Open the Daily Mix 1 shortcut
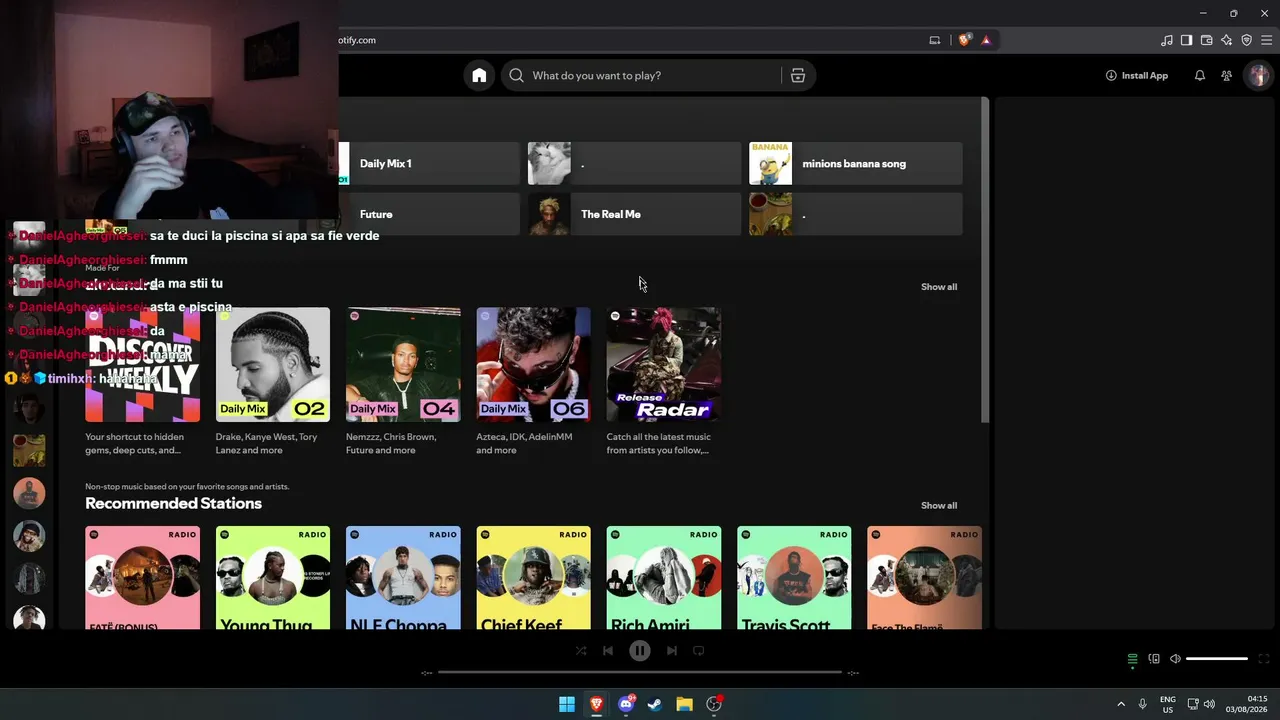The height and width of the screenshot is (720, 1280). [x=429, y=163]
